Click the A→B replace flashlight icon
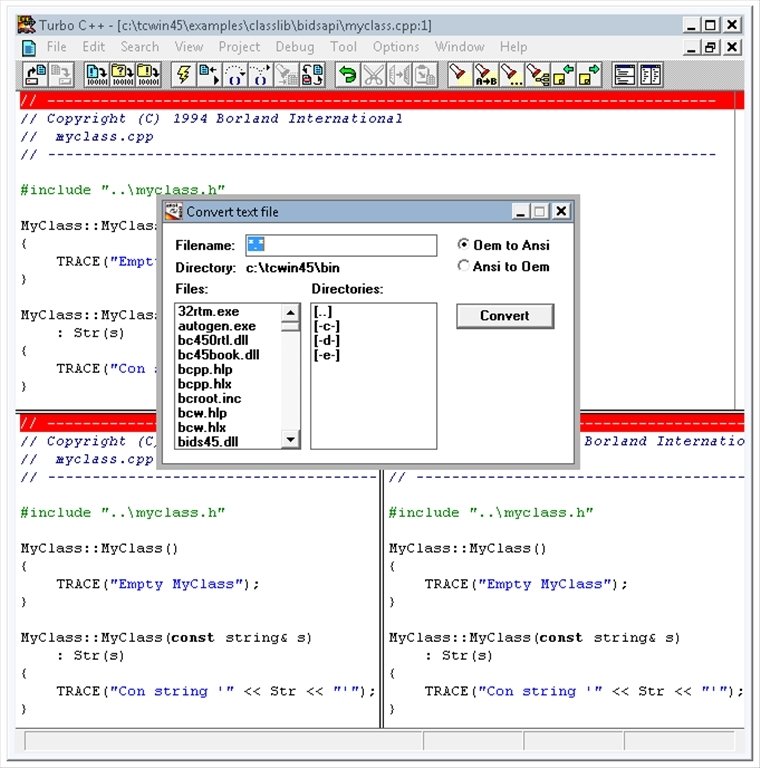760x768 pixels. click(486, 75)
